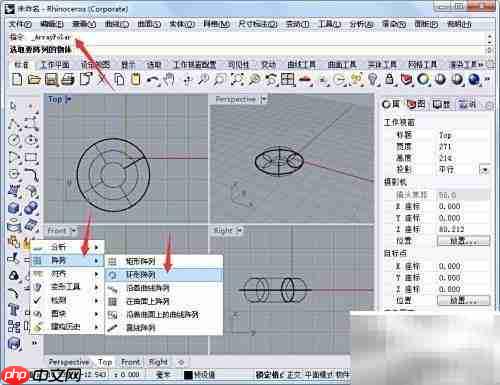Select the Rectangle tool in left sidebar
This screenshot has height=385, width=500.
[x=31, y=157]
